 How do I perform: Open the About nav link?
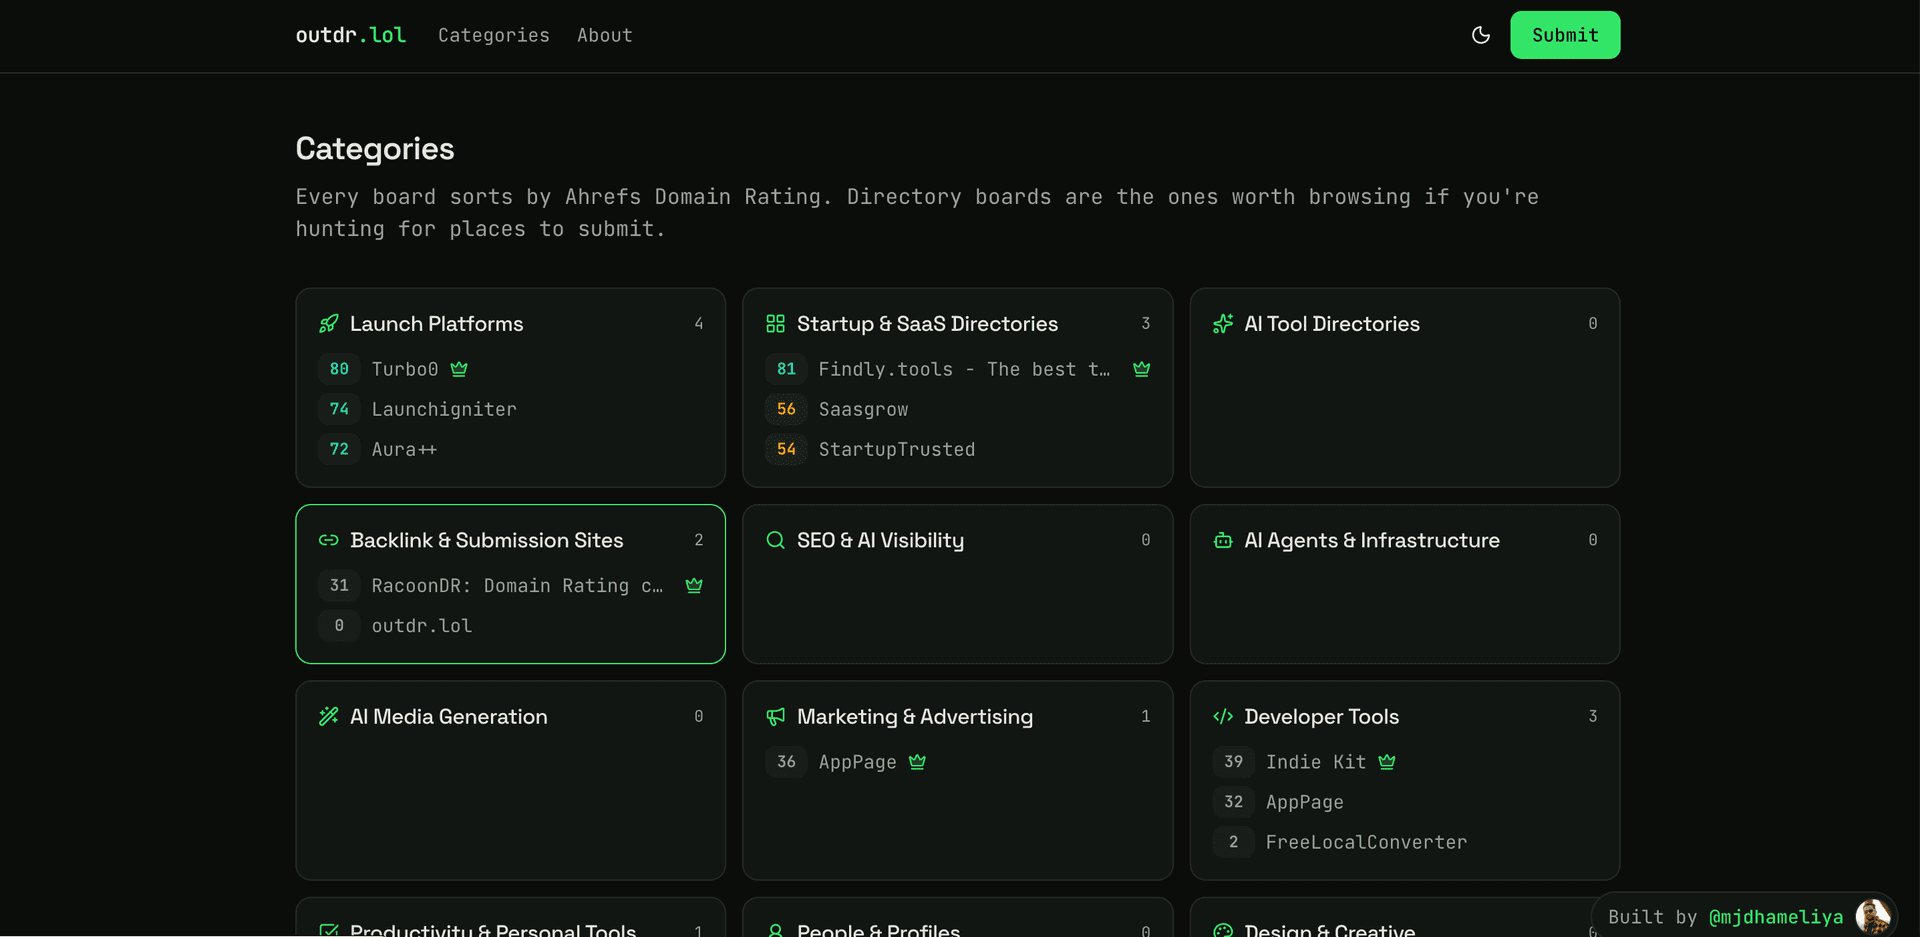(605, 35)
